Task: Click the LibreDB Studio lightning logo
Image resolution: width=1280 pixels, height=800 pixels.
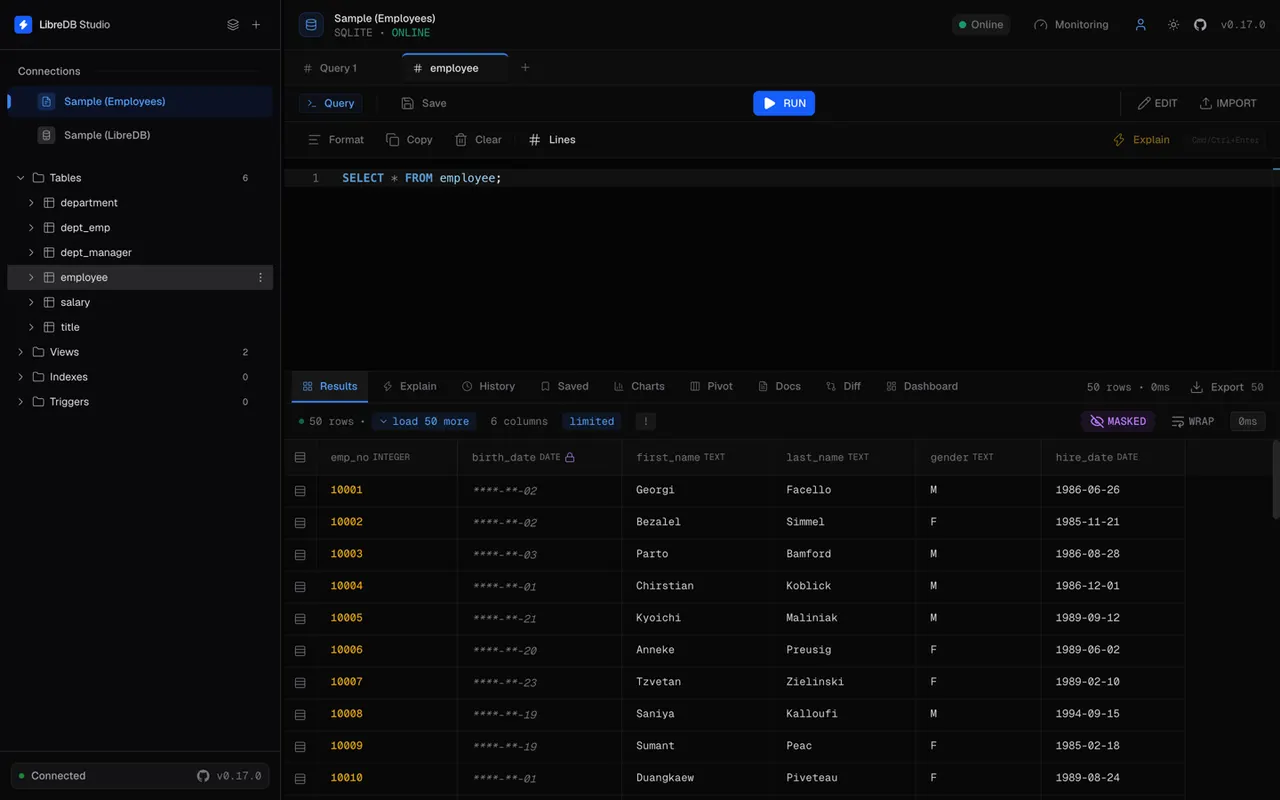Action: point(23,25)
